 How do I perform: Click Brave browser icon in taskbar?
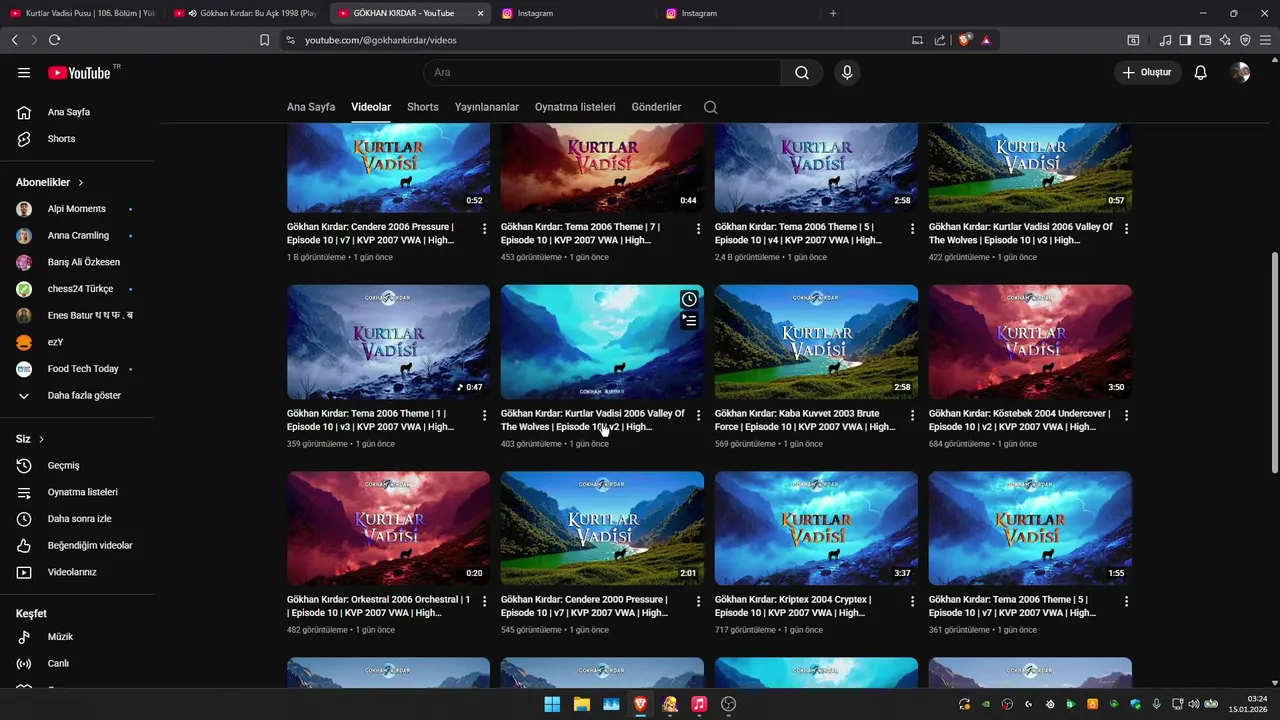pyautogui.click(x=640, y=704)
